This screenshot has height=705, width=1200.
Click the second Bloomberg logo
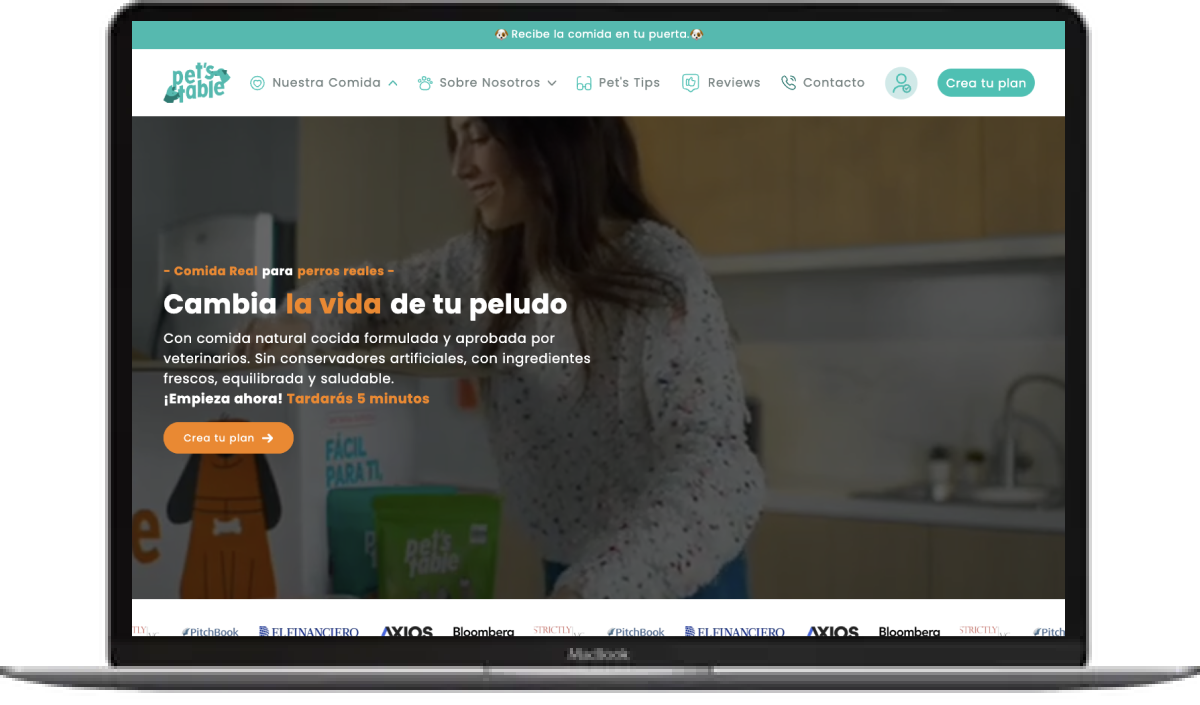coord(910,632)
